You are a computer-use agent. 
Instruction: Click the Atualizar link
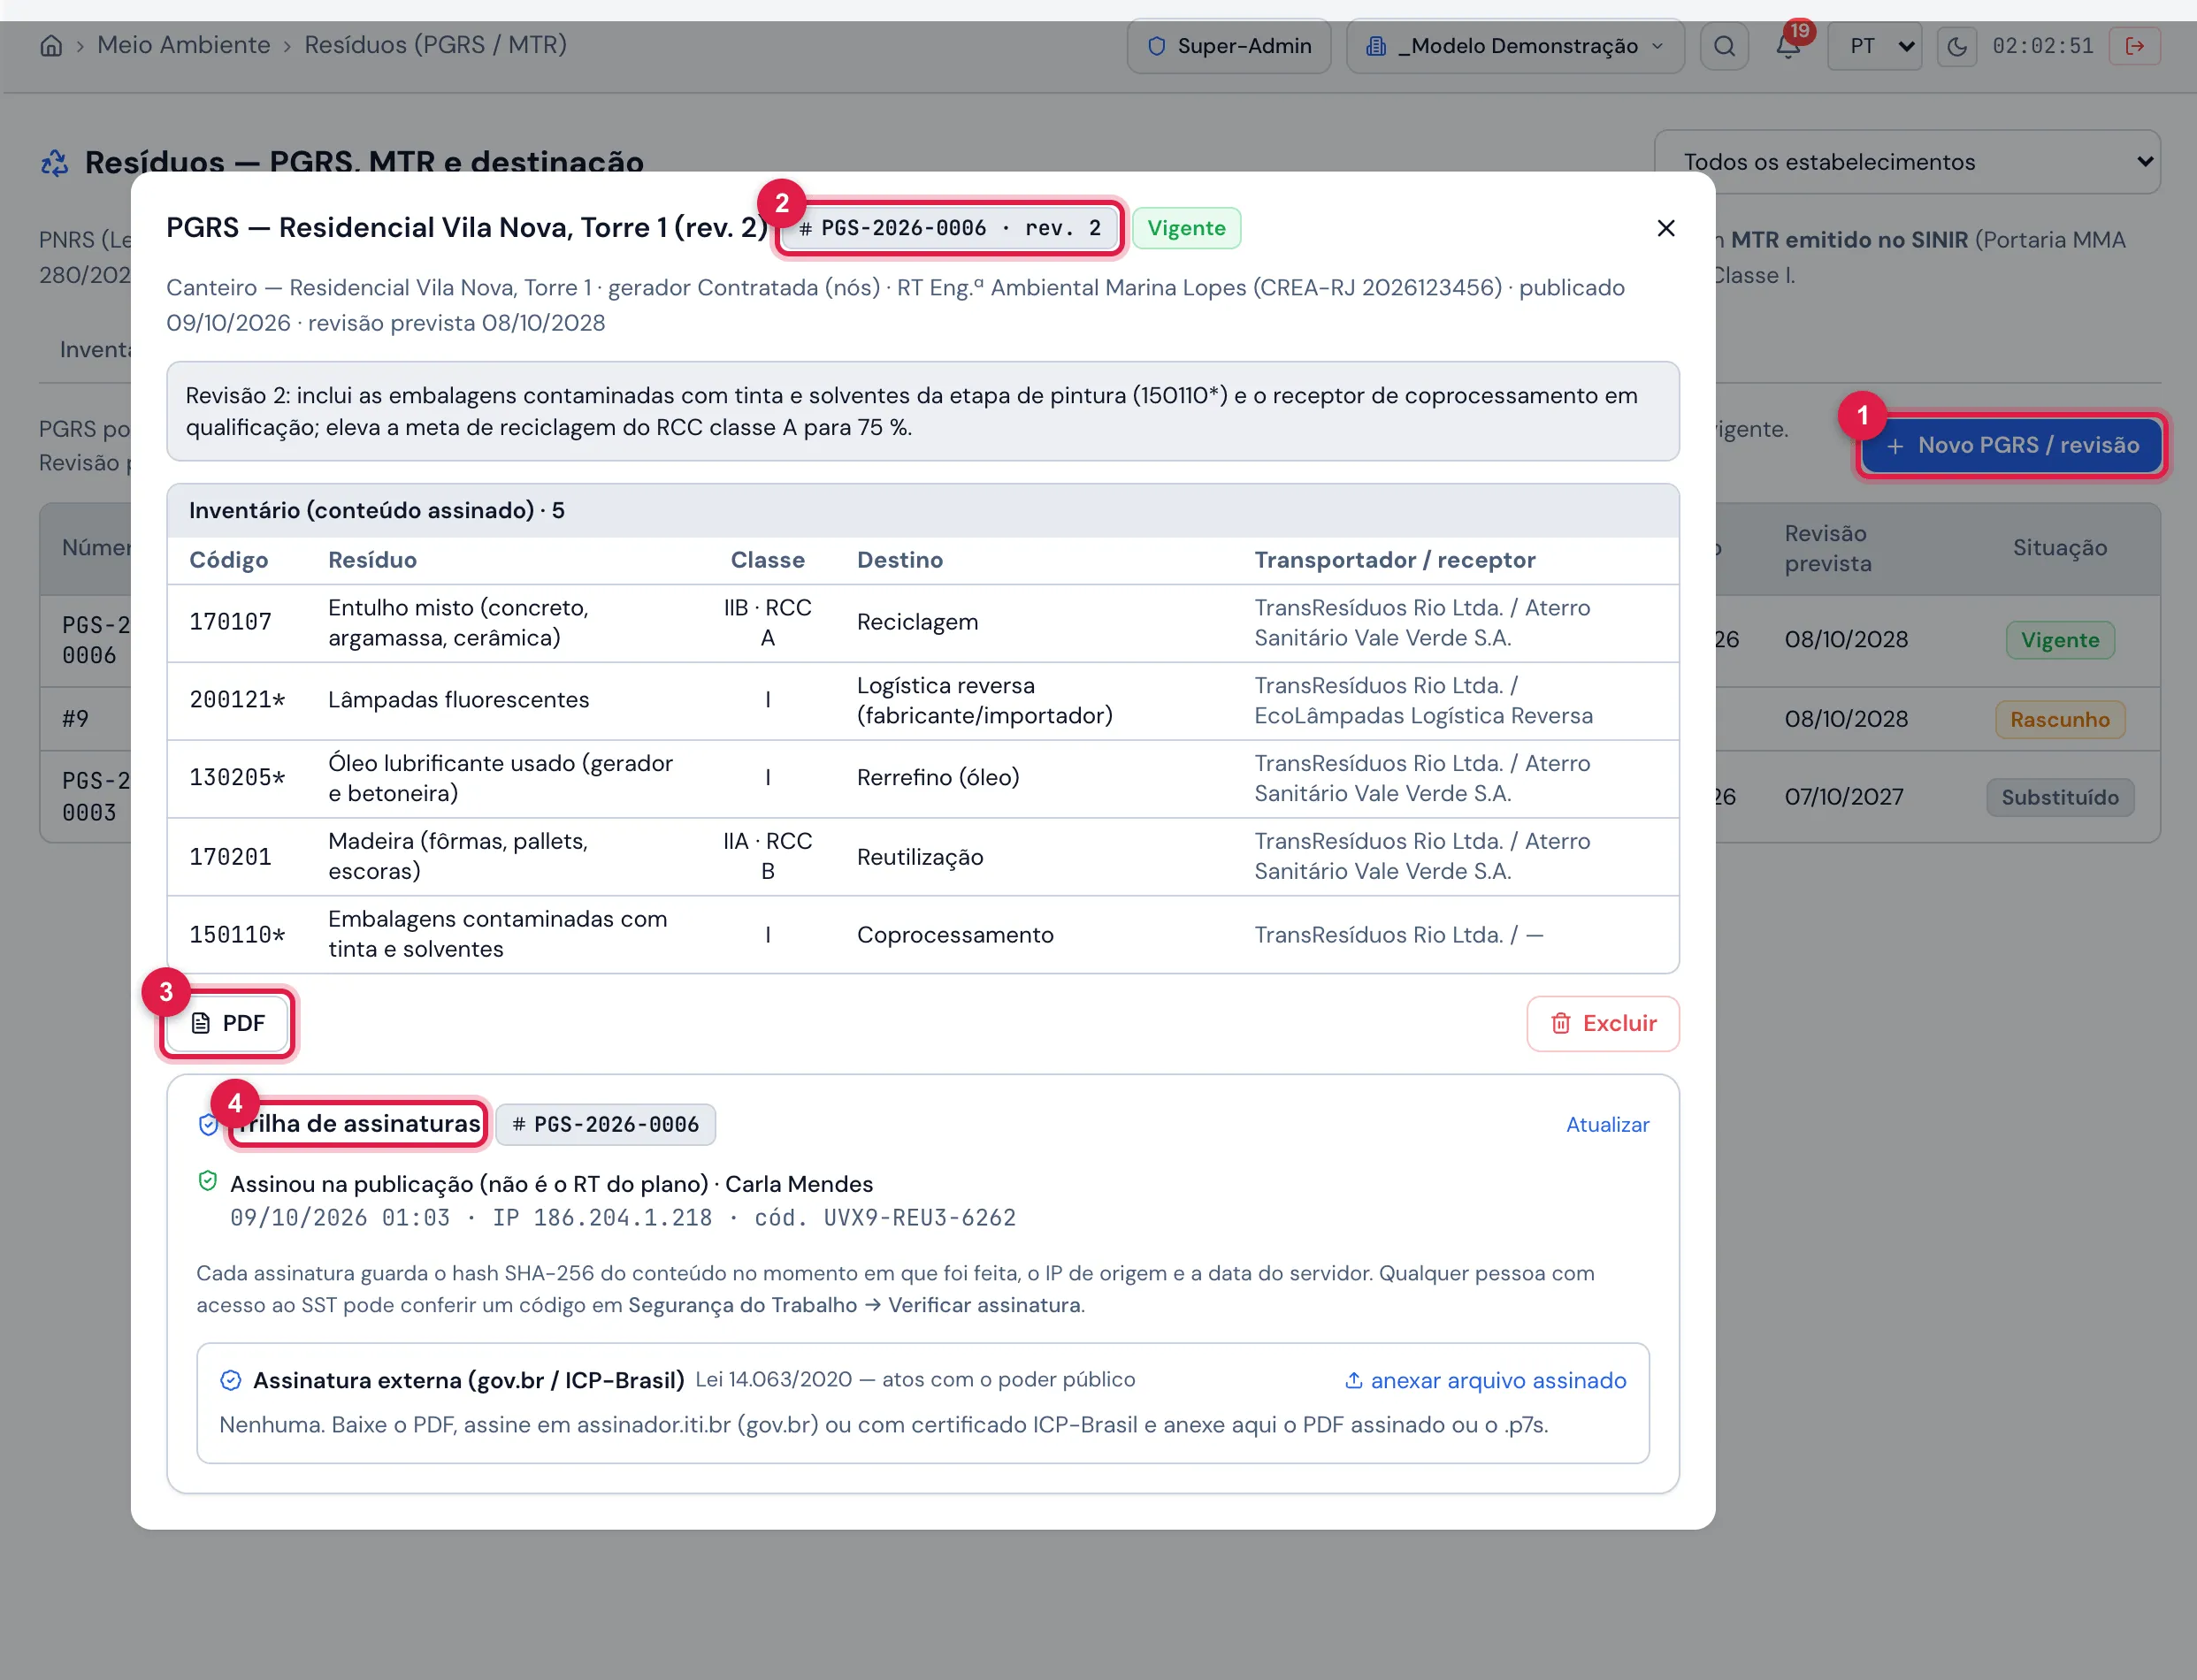tap(1607, 1124)
